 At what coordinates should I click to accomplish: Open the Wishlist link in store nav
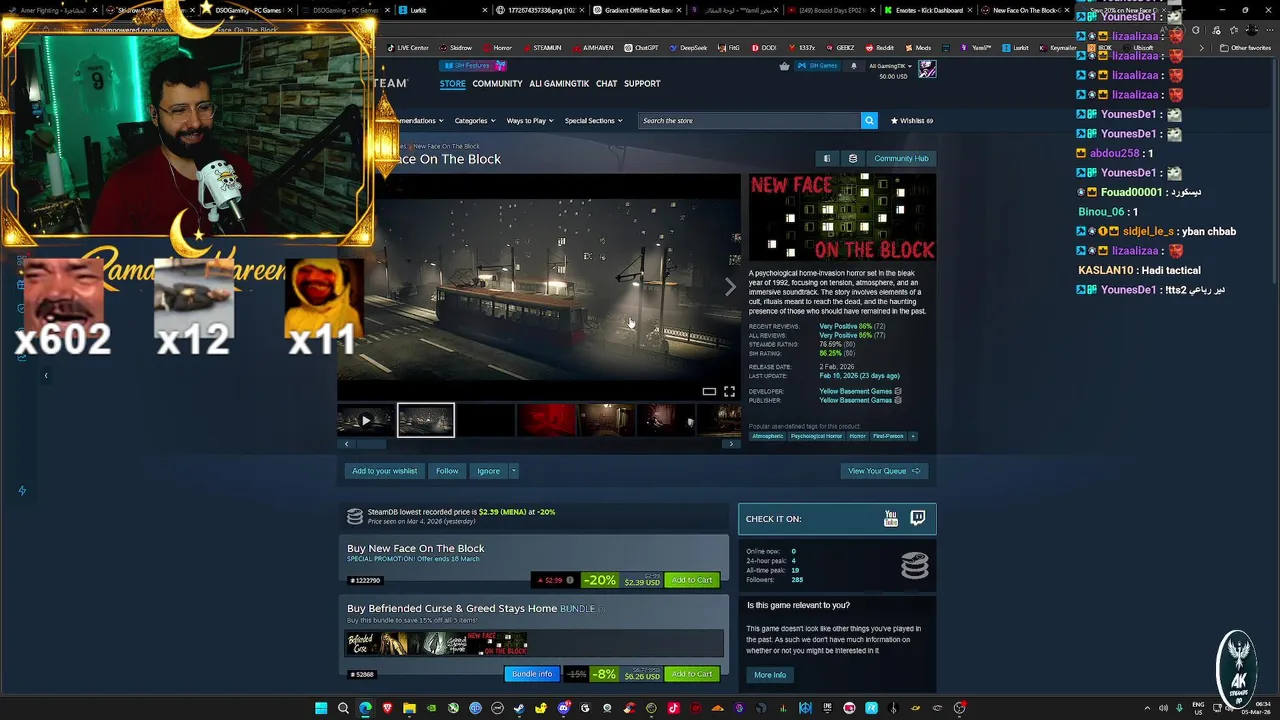coord(912,120)
